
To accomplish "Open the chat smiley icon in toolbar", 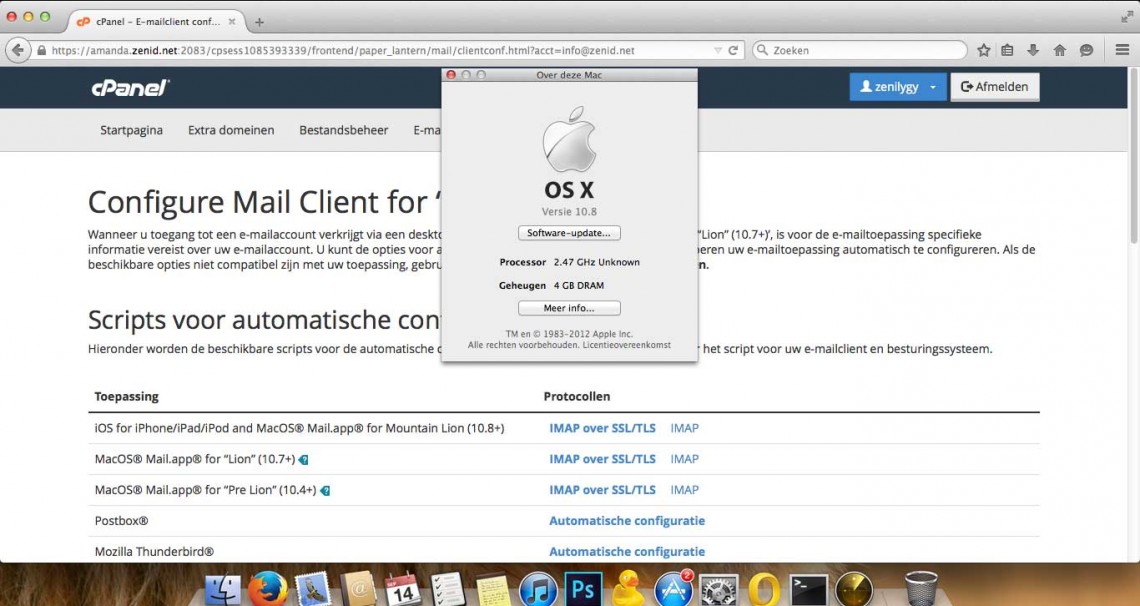I will coord(1086,50).
